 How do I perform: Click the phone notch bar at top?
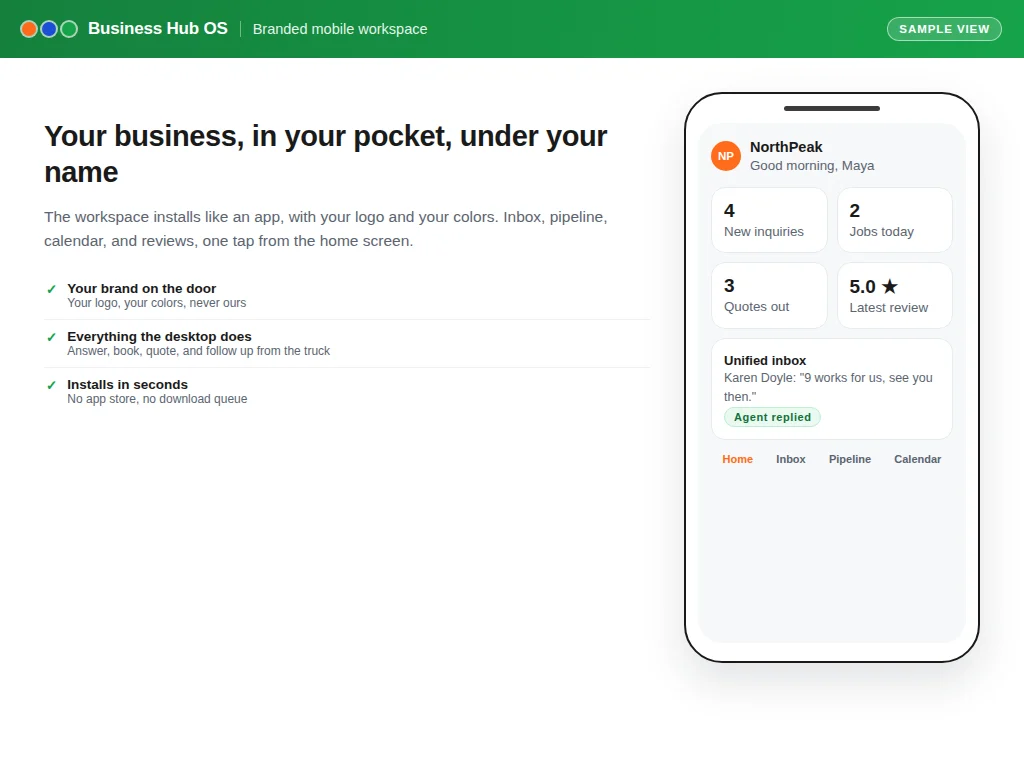(831, 108)
